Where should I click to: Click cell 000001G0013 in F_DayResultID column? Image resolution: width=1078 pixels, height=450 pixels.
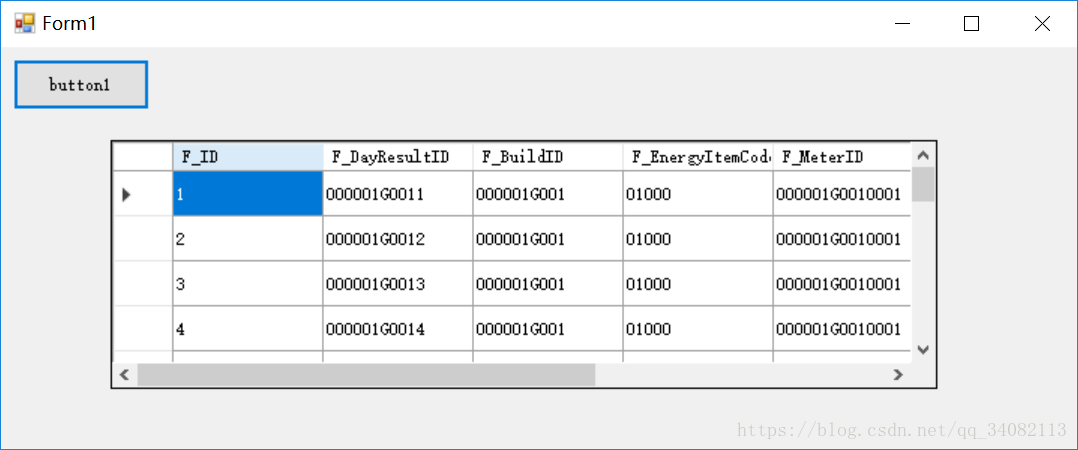coord(397,283)
